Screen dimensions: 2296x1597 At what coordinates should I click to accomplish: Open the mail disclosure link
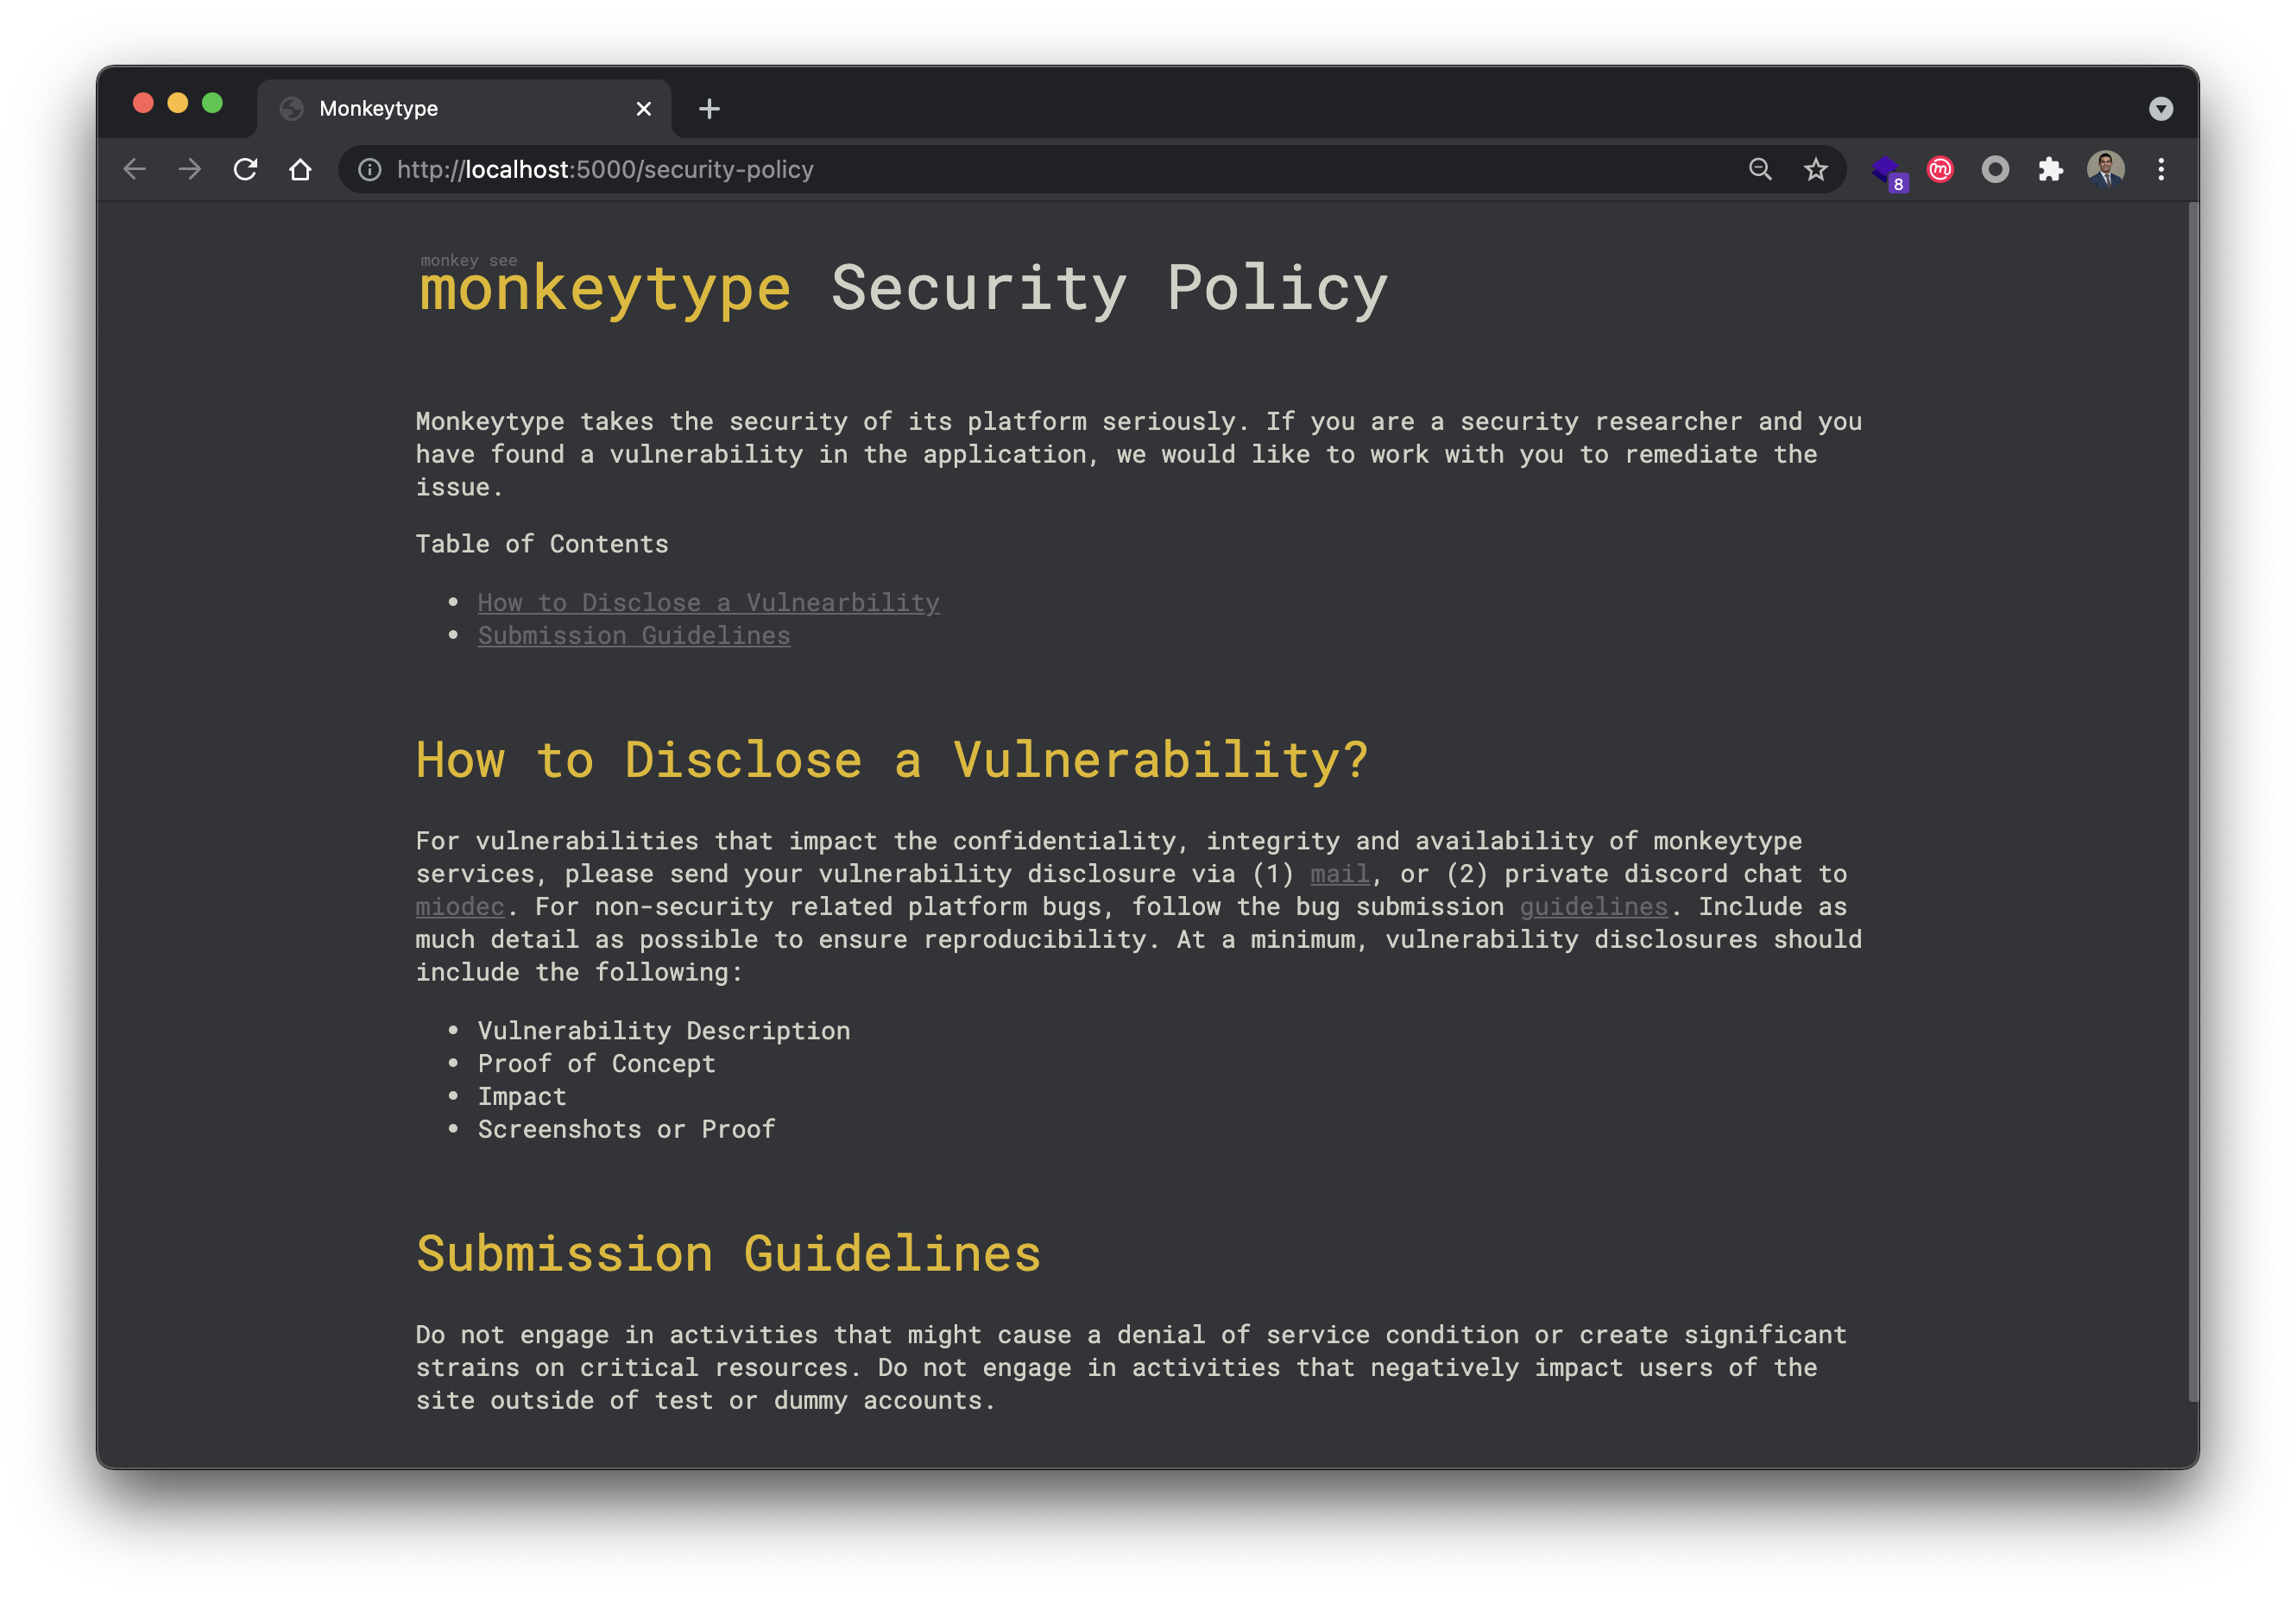click(1339, 873)
